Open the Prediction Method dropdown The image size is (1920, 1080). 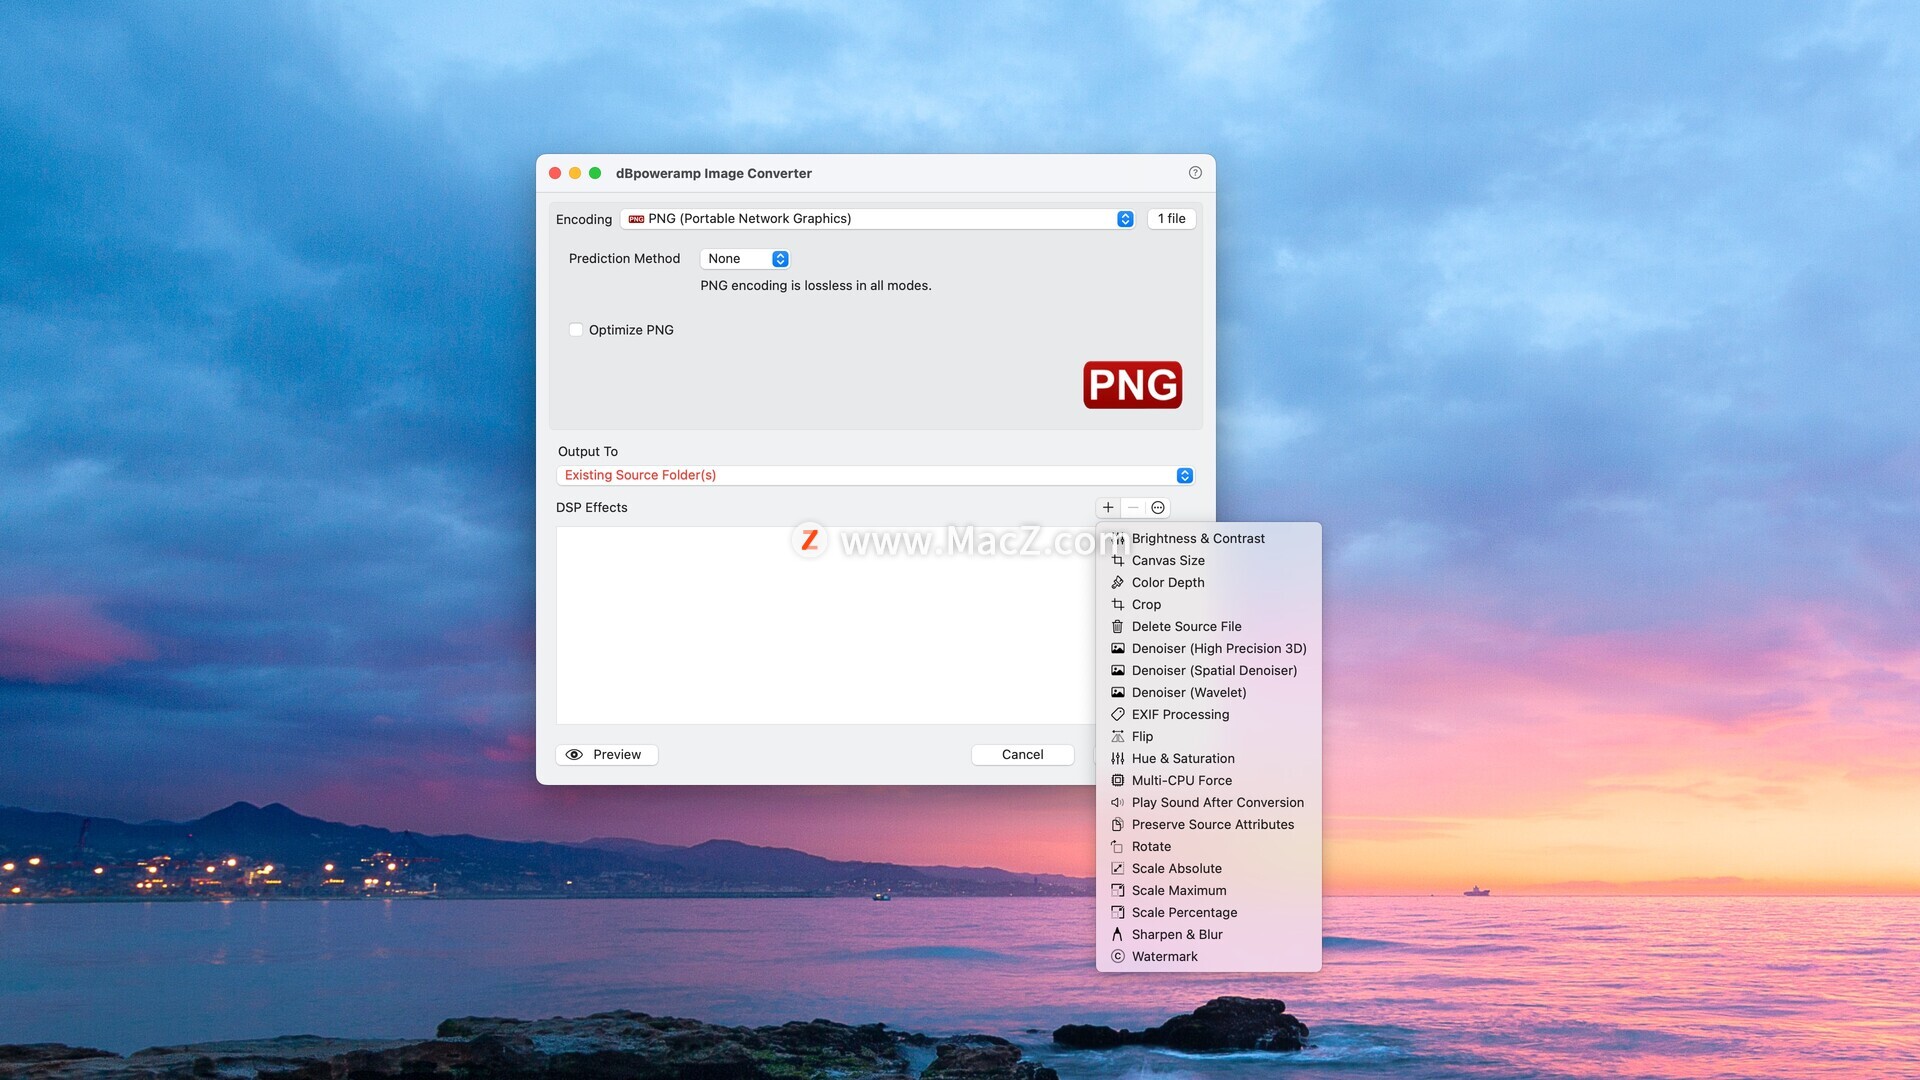[x=780, y=259]
